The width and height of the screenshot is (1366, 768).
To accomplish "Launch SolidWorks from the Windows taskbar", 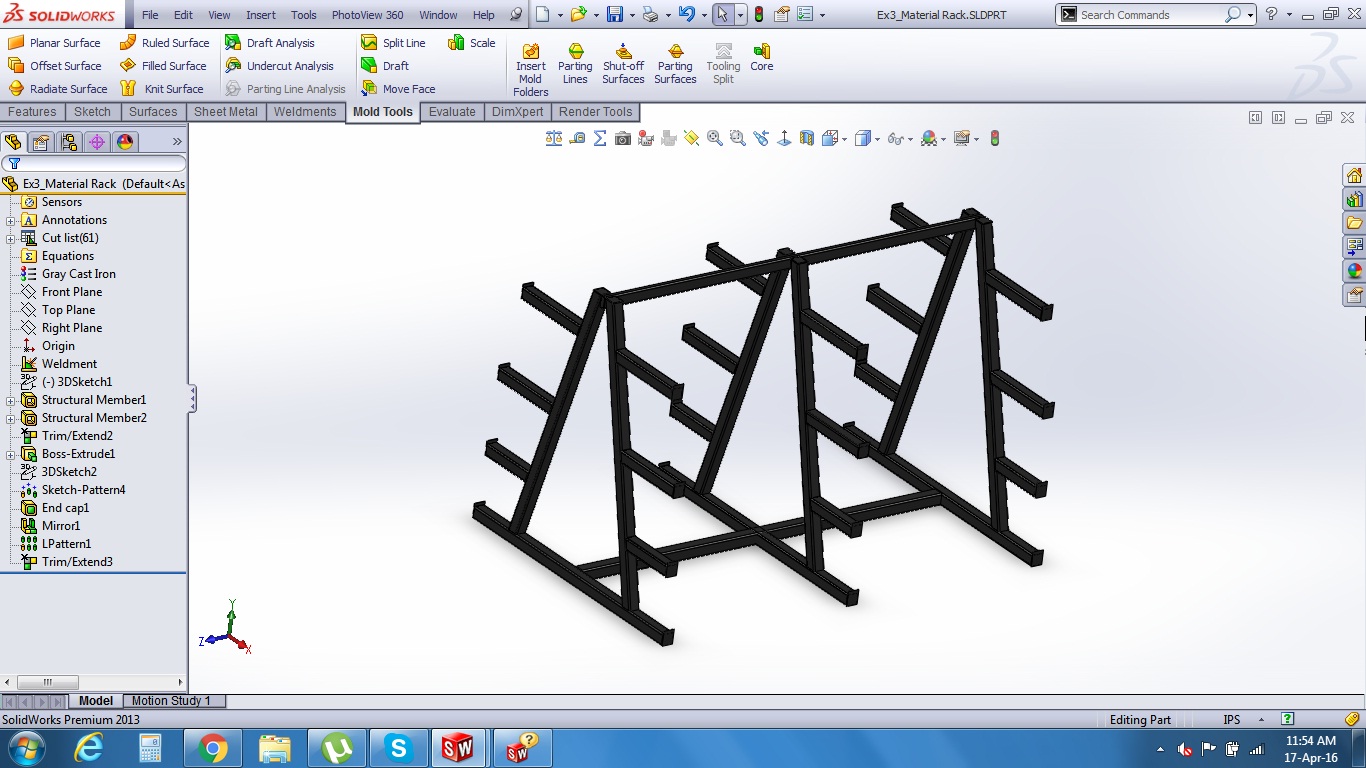I will tap(460, 747).
